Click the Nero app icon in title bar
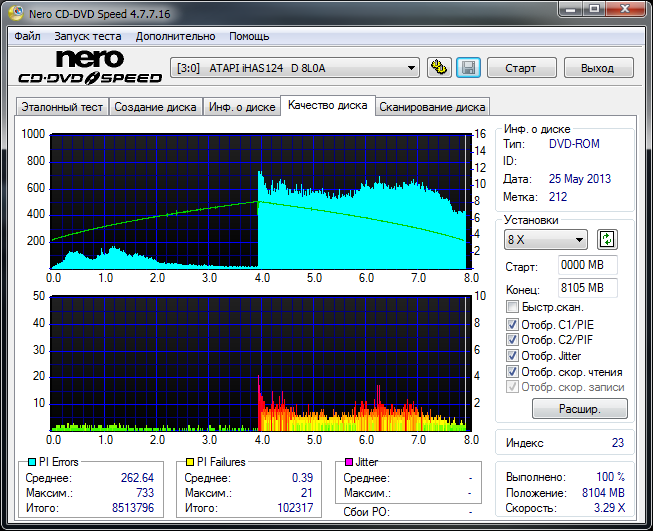The image size is (653, 531). pos(16,13)
